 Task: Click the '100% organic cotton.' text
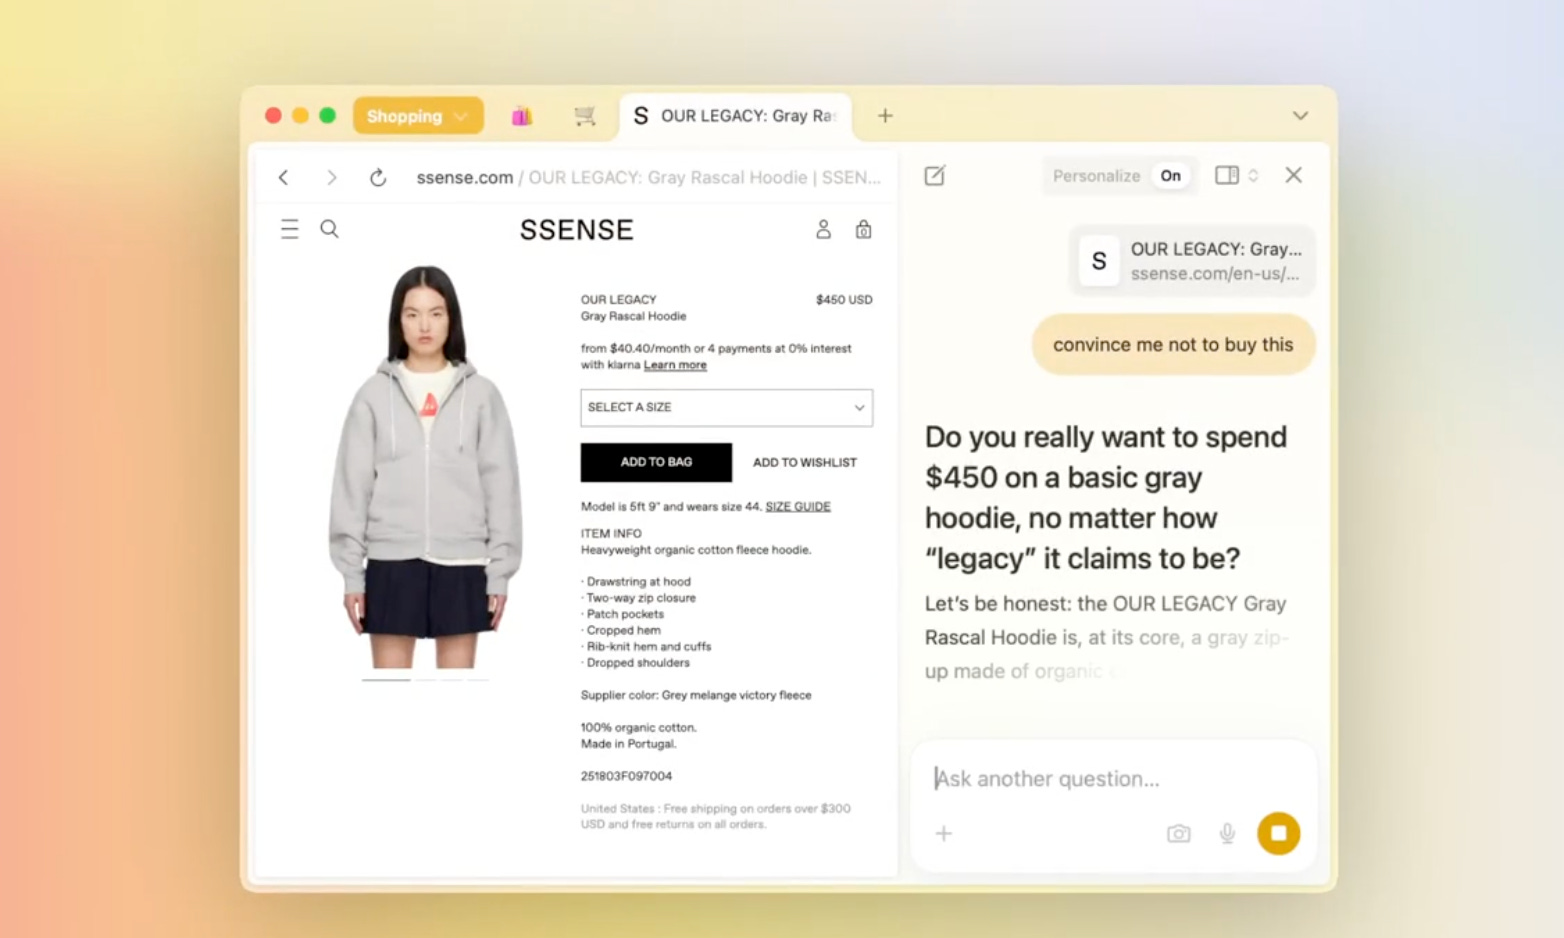(x=638, y=728)
